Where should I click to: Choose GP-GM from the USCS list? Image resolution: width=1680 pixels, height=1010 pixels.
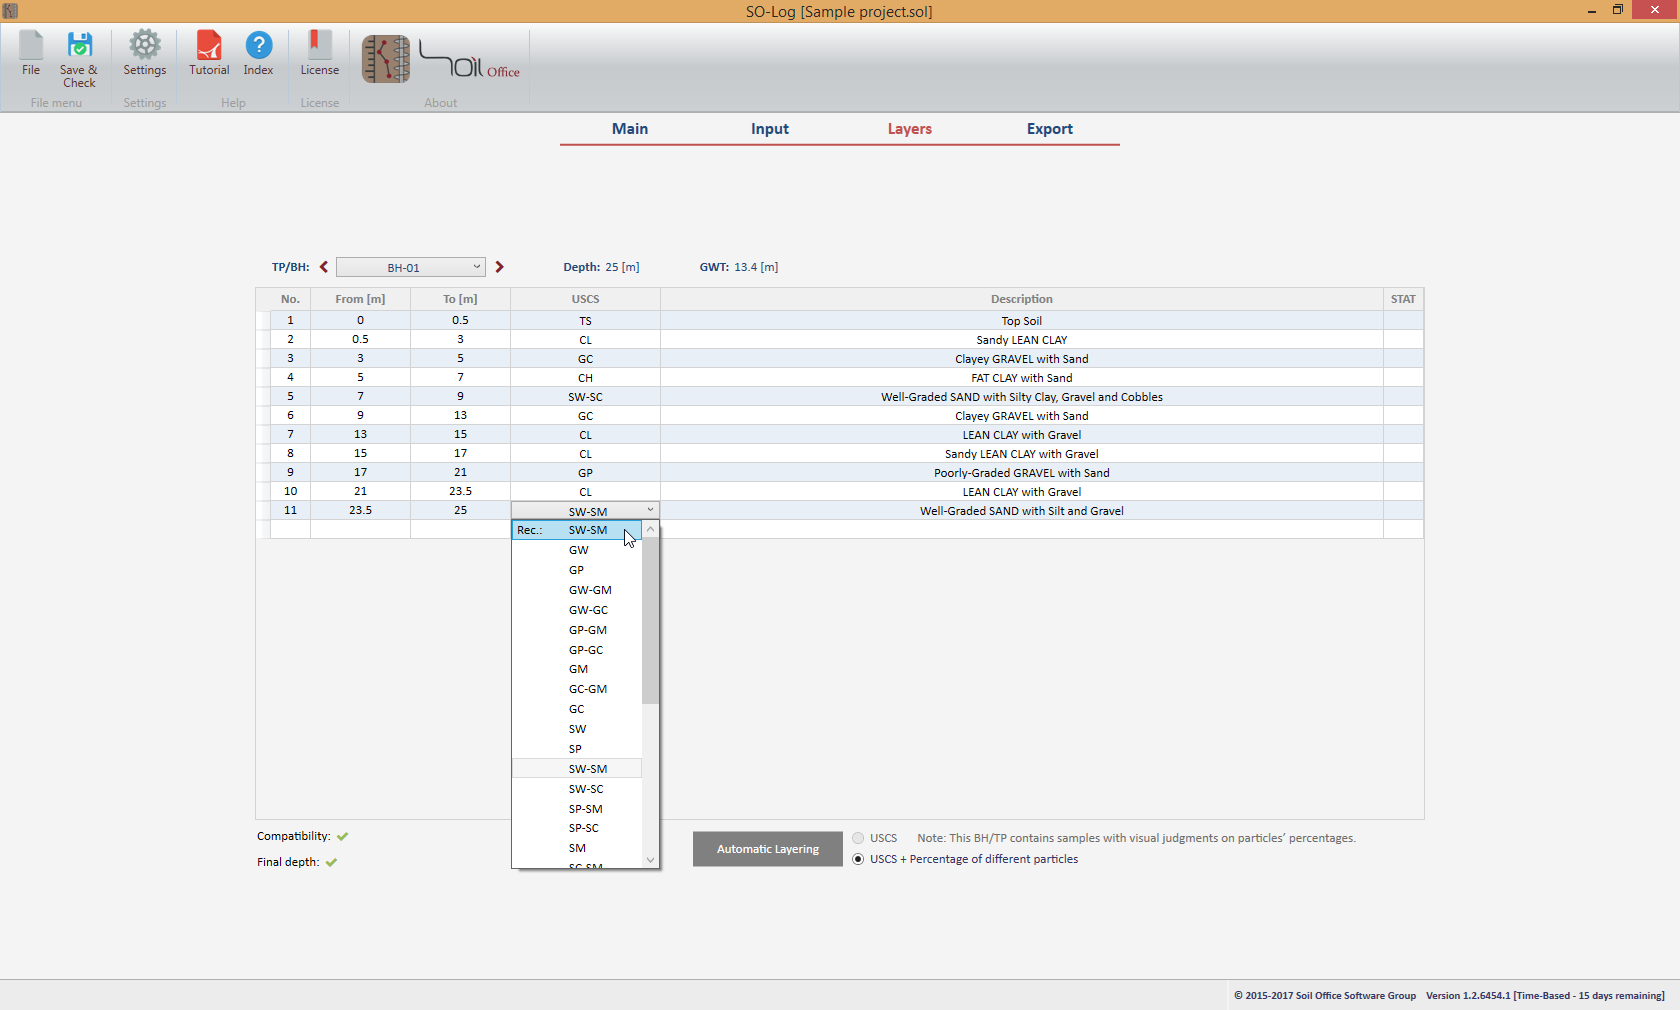pos(587,630)
